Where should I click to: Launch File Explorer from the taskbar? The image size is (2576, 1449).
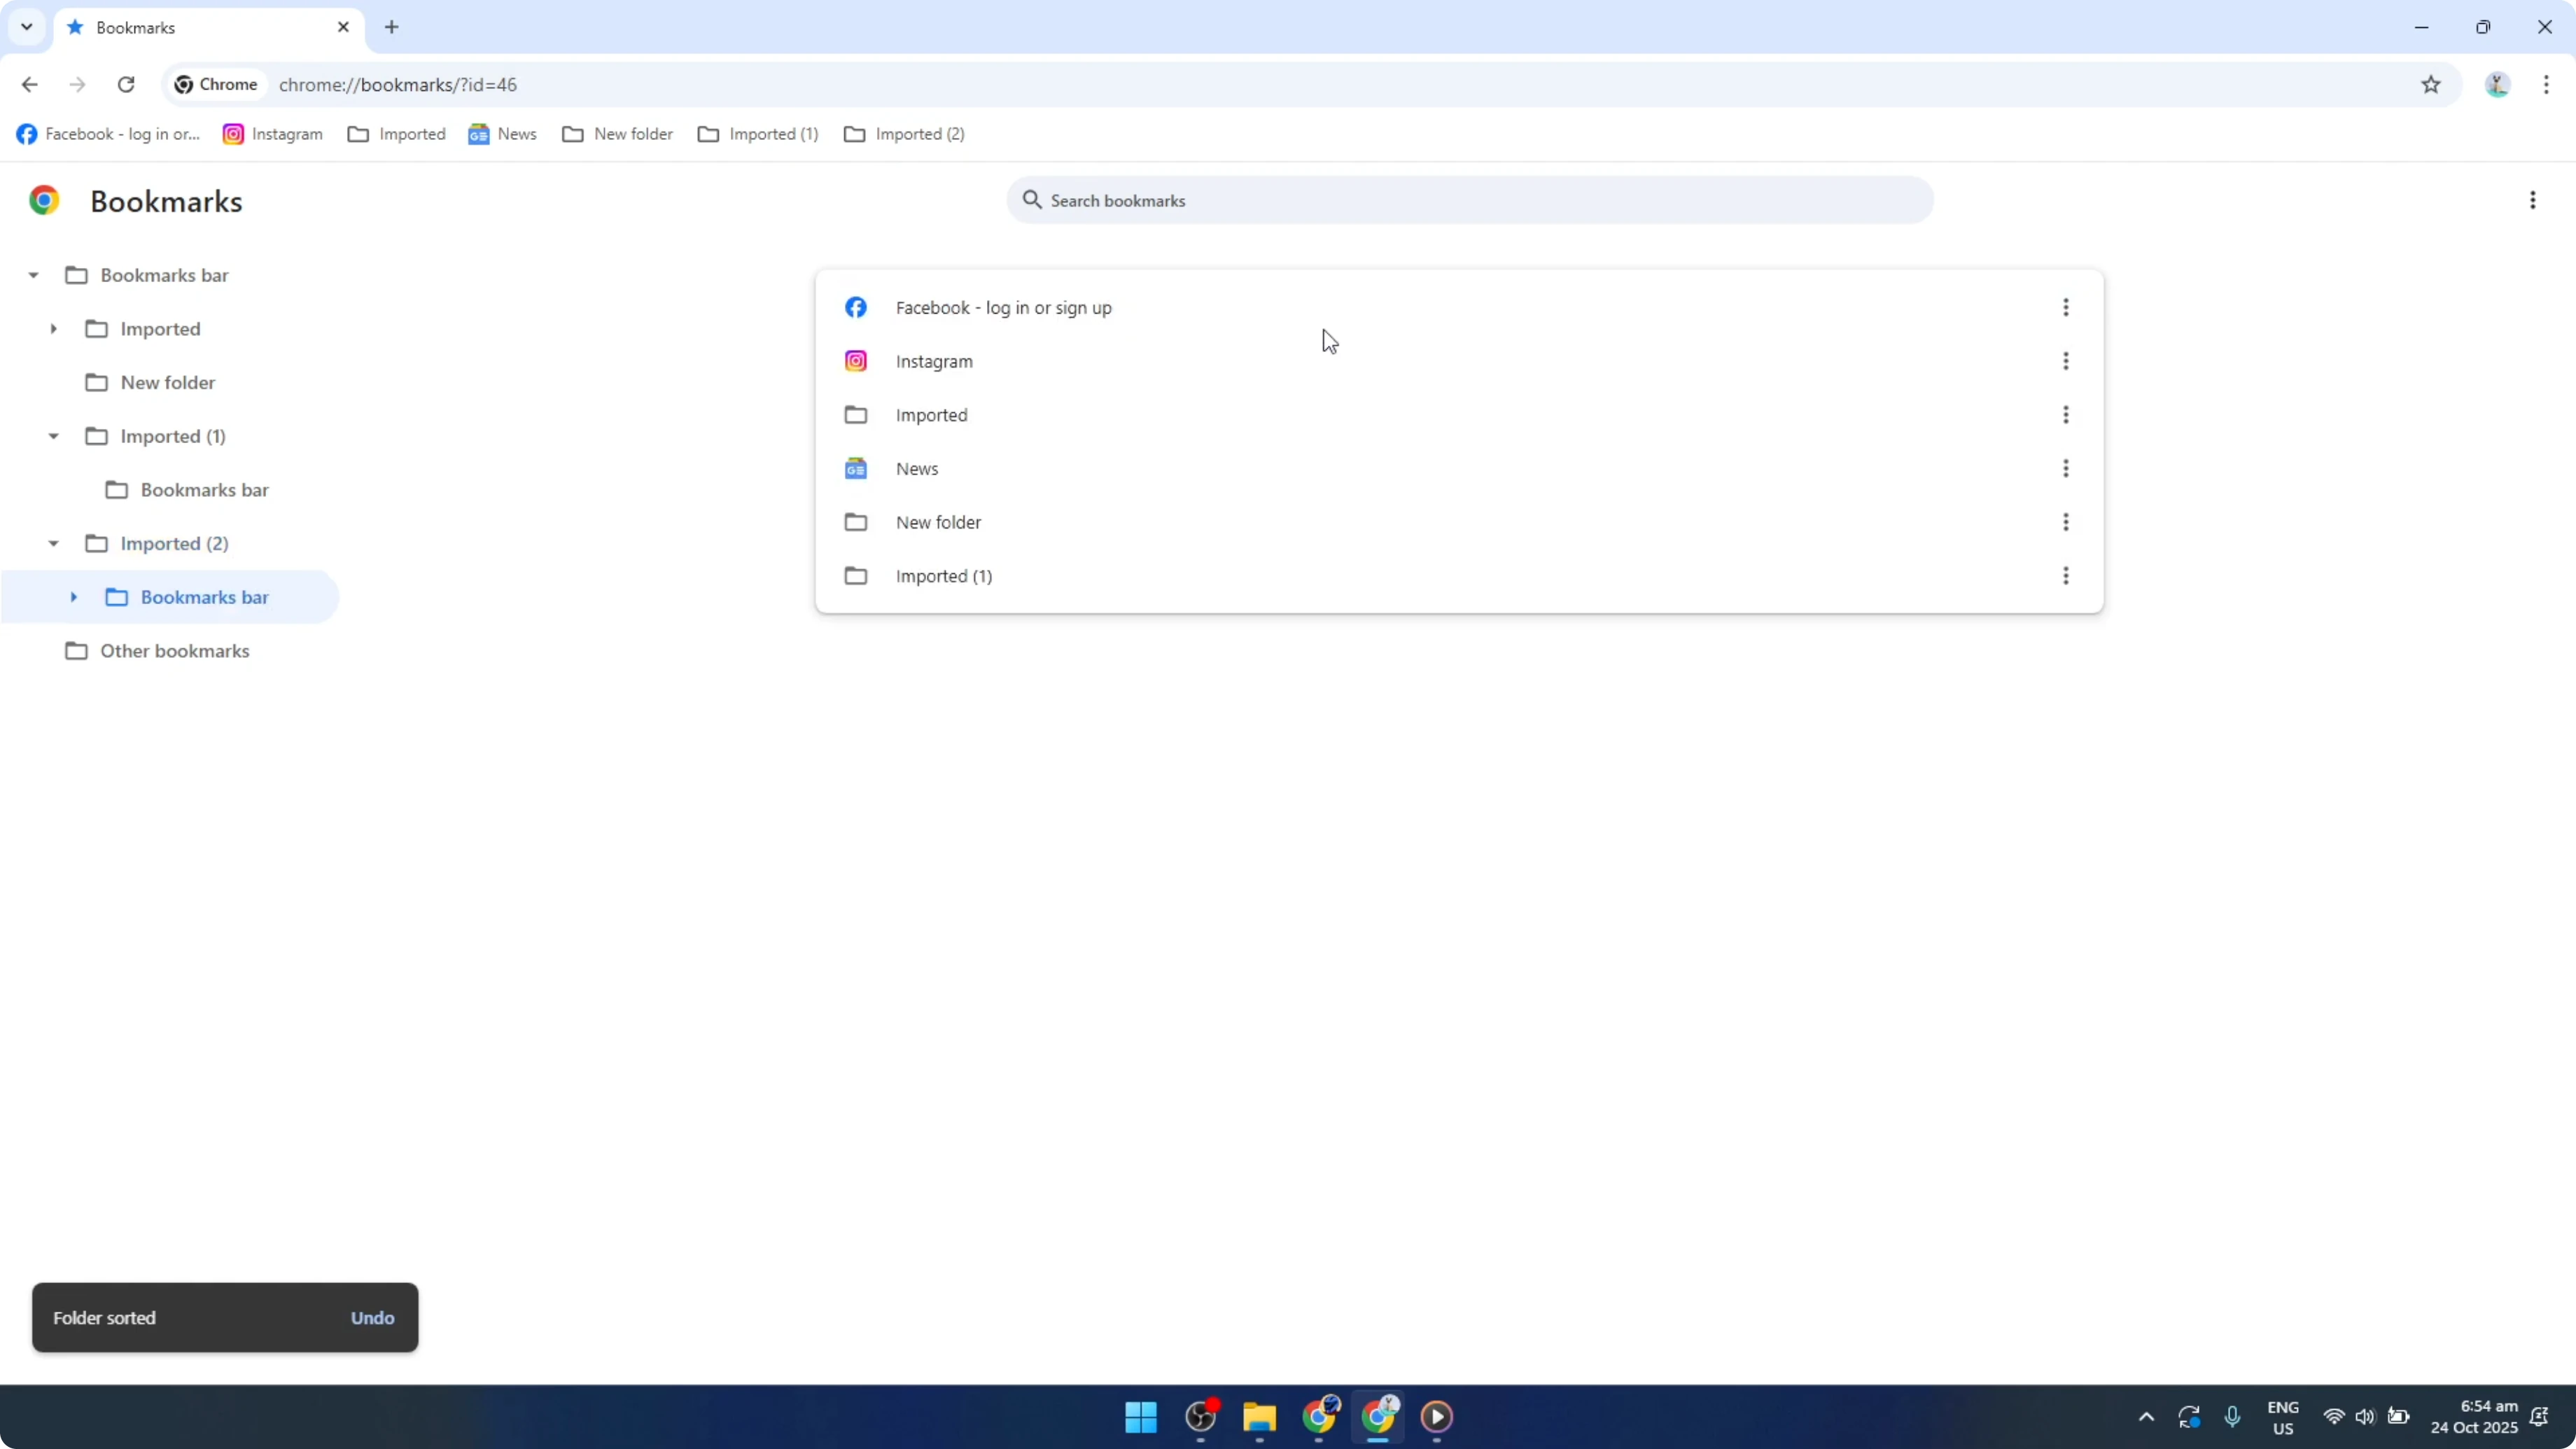[1259, 1417]
